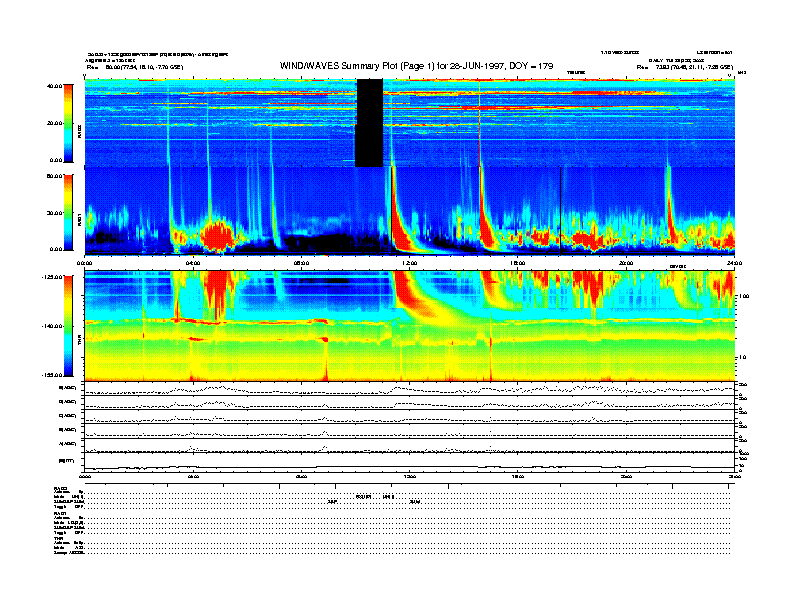
Task: Click the 24:00 label under RAD1 spectrogram
Action: pyautogui.click(x=734, y=263)
